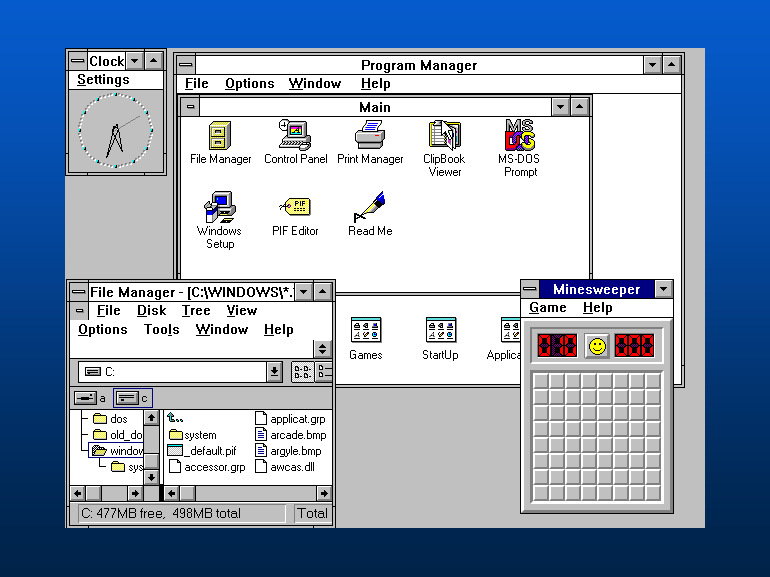Click the C: drive combo box field
770x577 pixels.
(x=180, y=372)
